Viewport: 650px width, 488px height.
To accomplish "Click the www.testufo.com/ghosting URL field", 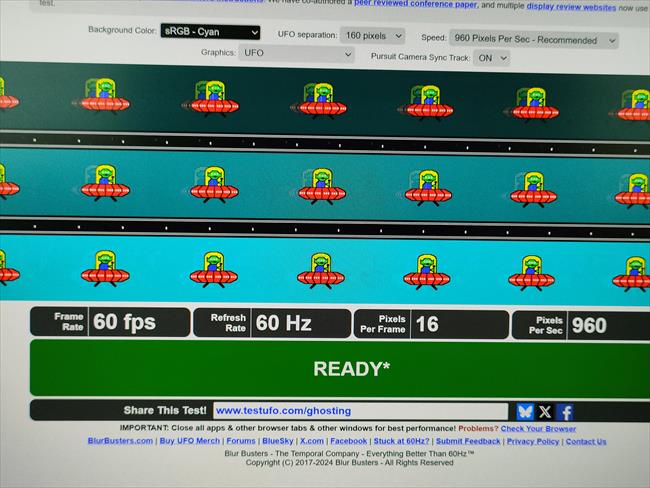I will pyautogui.click(x=361, y=411).
